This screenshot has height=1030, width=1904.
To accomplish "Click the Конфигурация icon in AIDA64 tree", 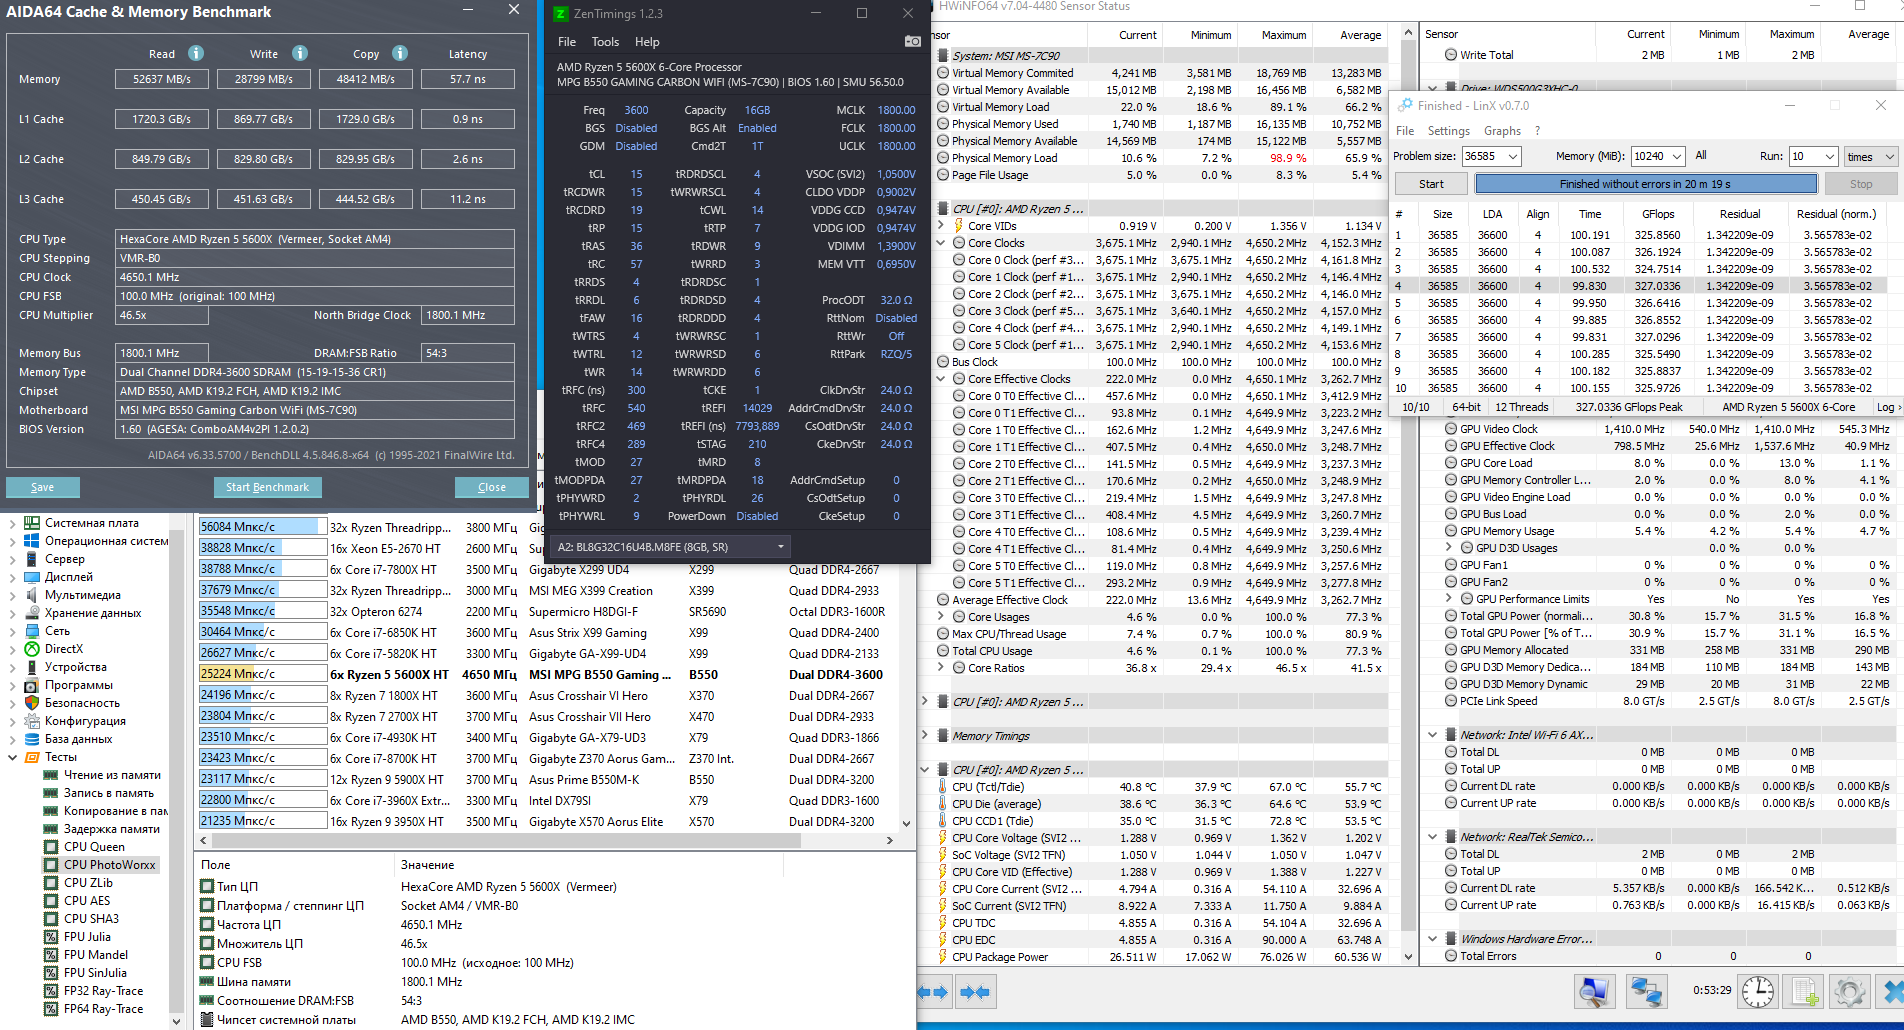I will pyautogui.click(x=32, y=721).
